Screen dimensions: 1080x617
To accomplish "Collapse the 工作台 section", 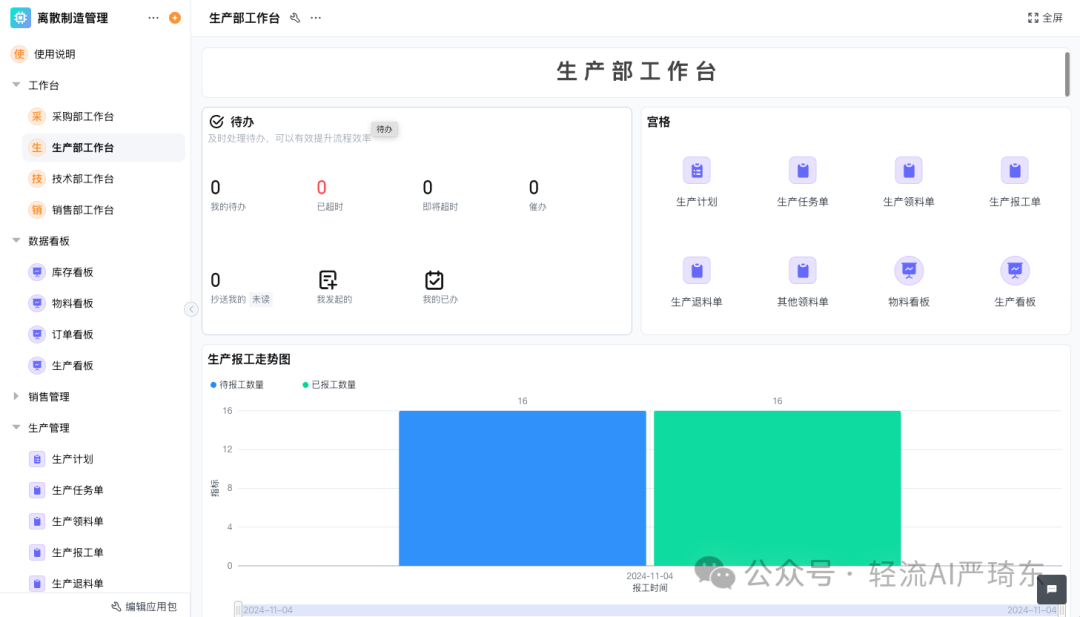I will [16, 85].
